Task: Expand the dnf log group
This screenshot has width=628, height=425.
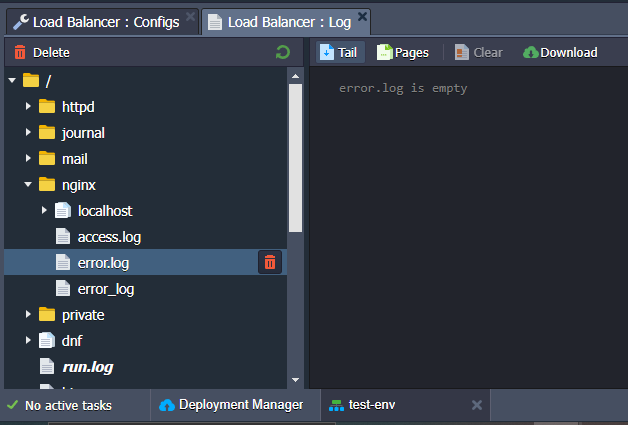Action: click(28, 340)
